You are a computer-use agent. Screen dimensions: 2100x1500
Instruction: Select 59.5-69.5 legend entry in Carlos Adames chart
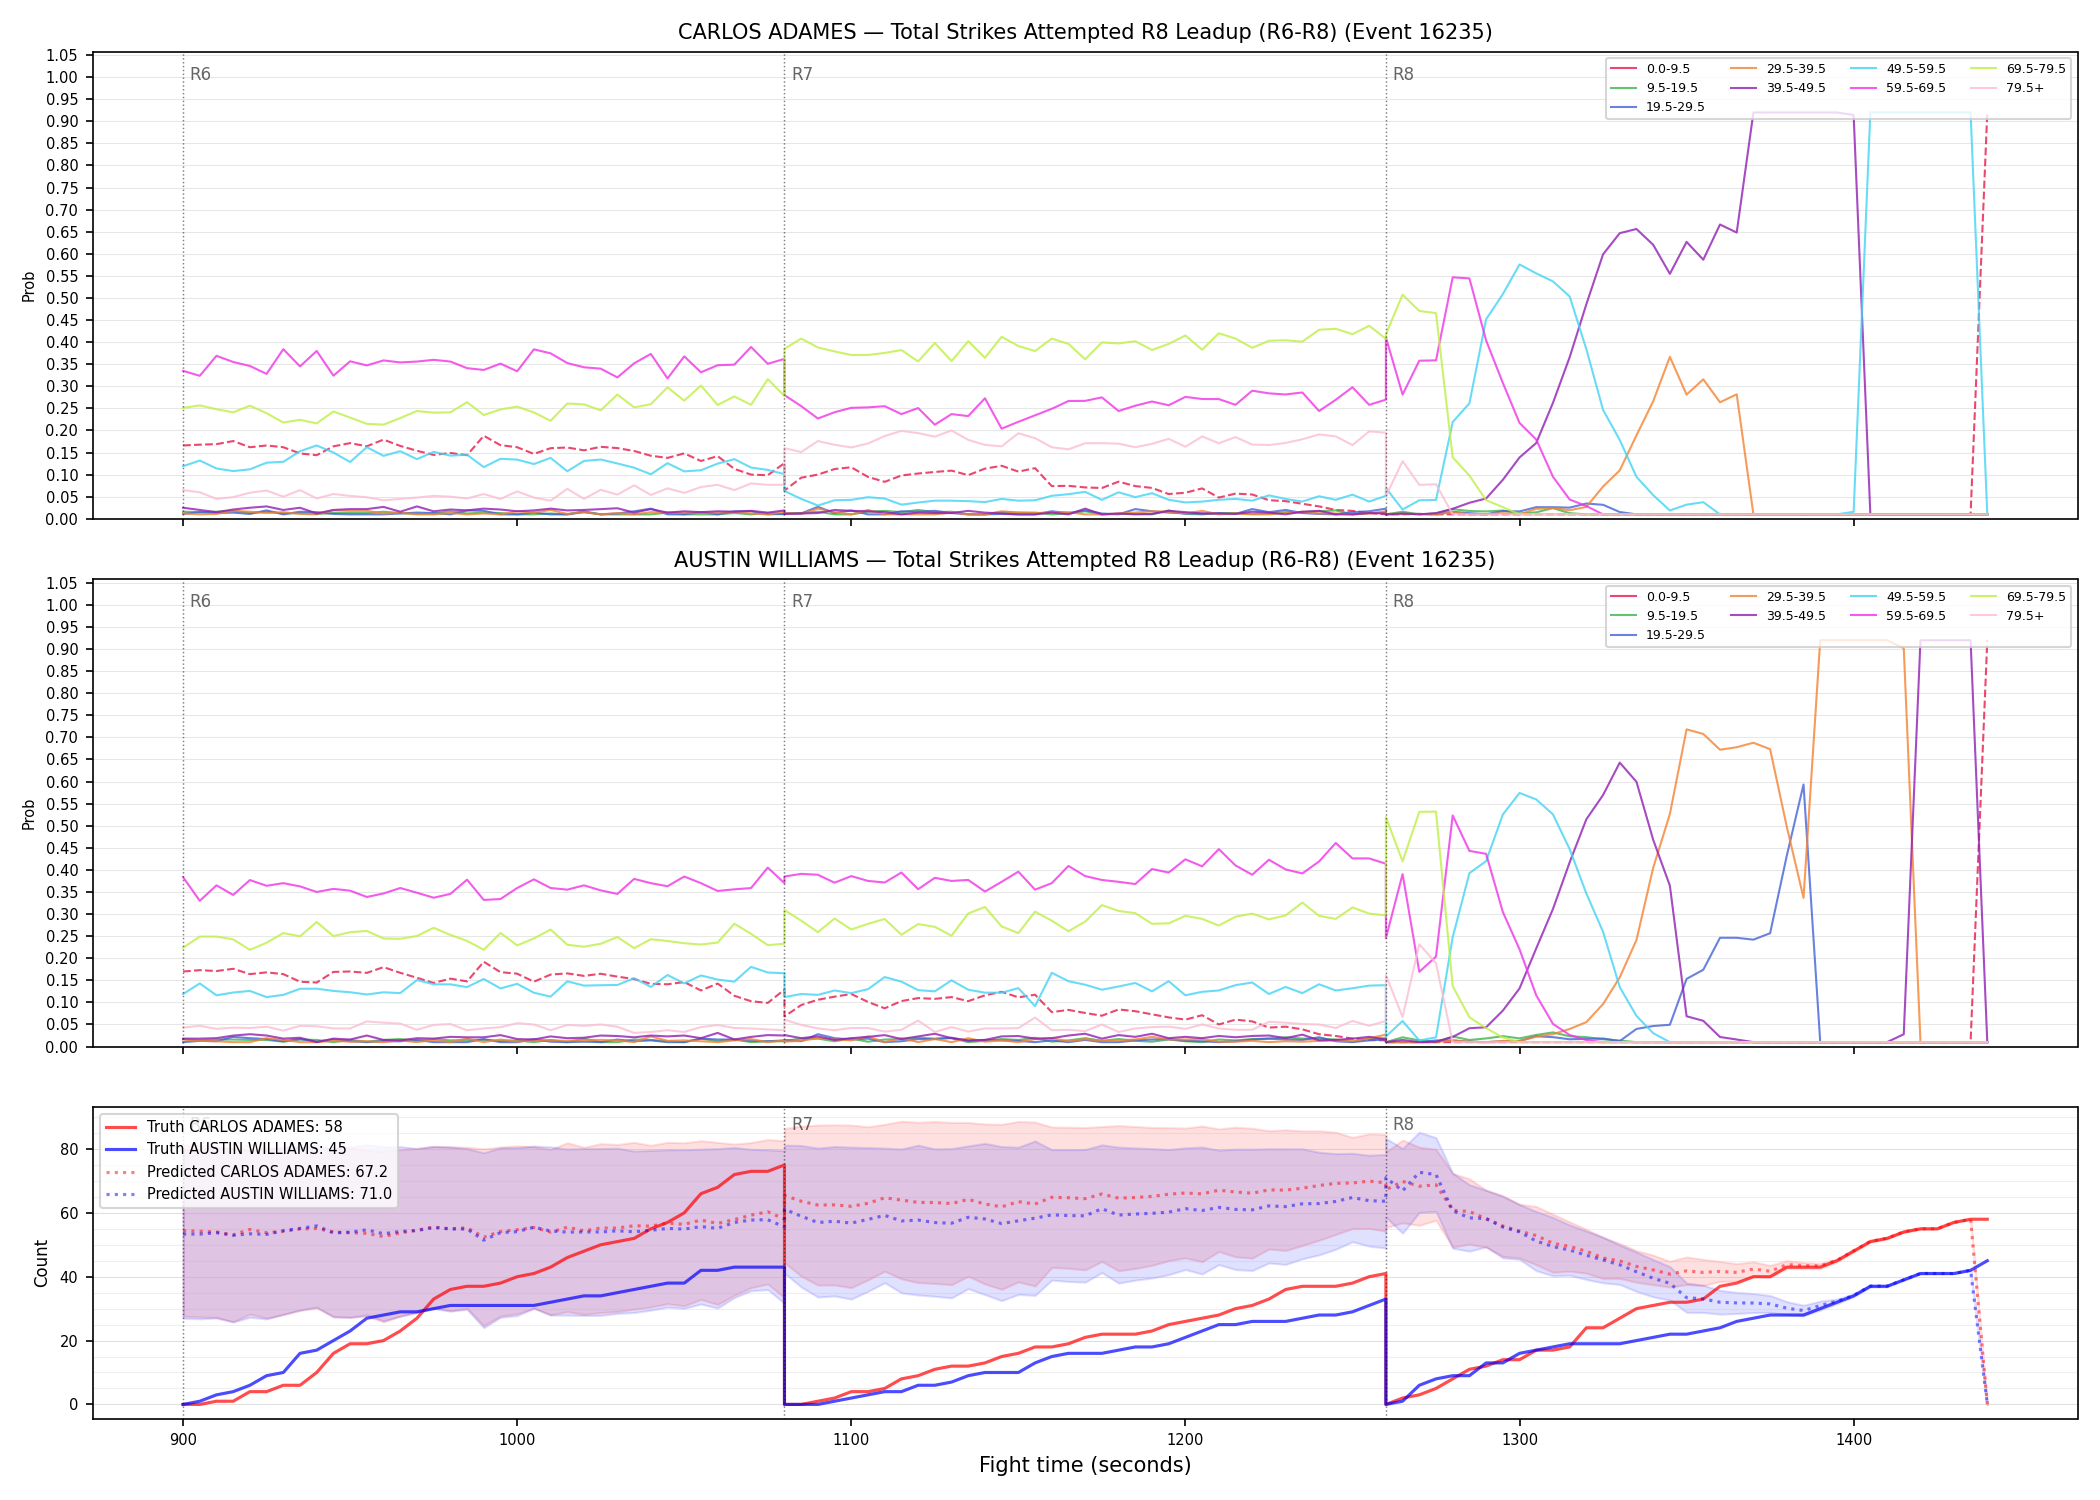point(1898,88)
